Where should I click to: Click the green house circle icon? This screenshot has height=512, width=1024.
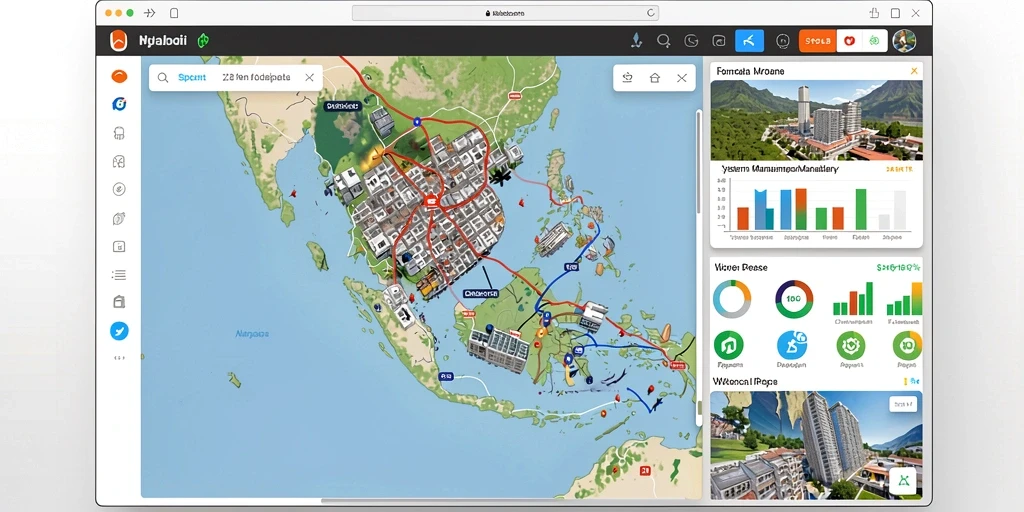click(x=729, y=345)
